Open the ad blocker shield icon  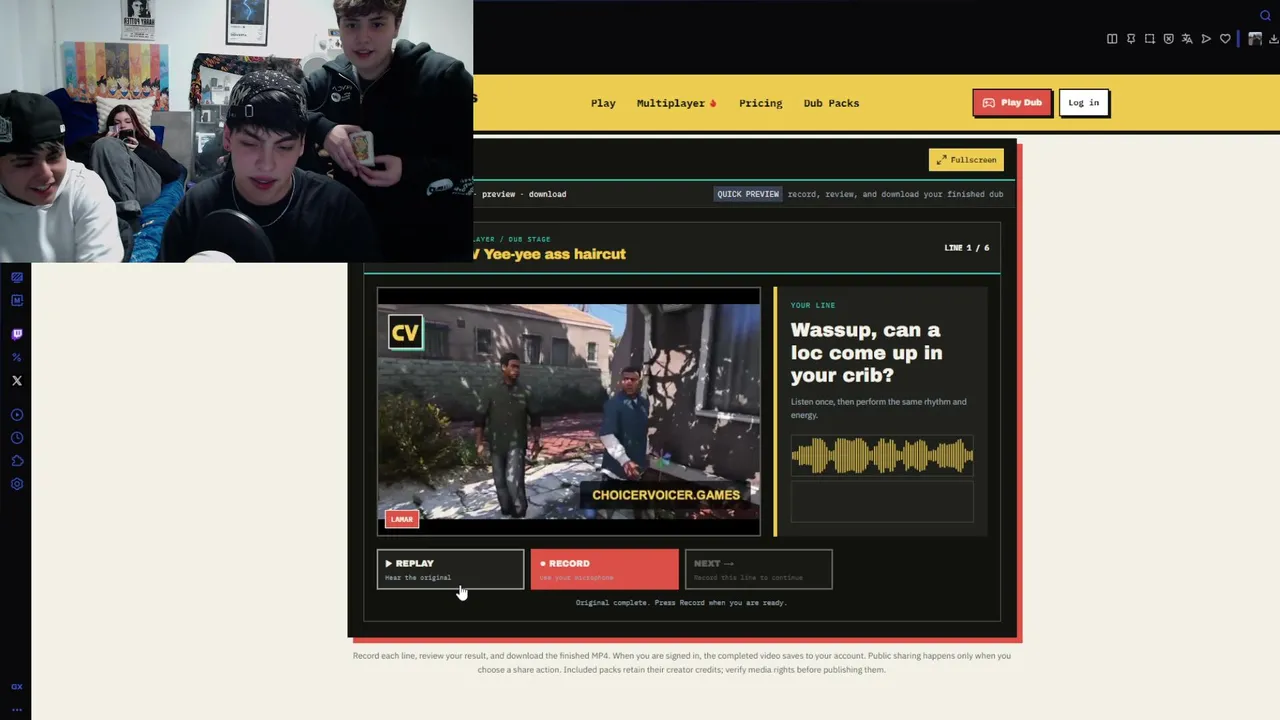pyautogui.click(x=1168, y=39)
